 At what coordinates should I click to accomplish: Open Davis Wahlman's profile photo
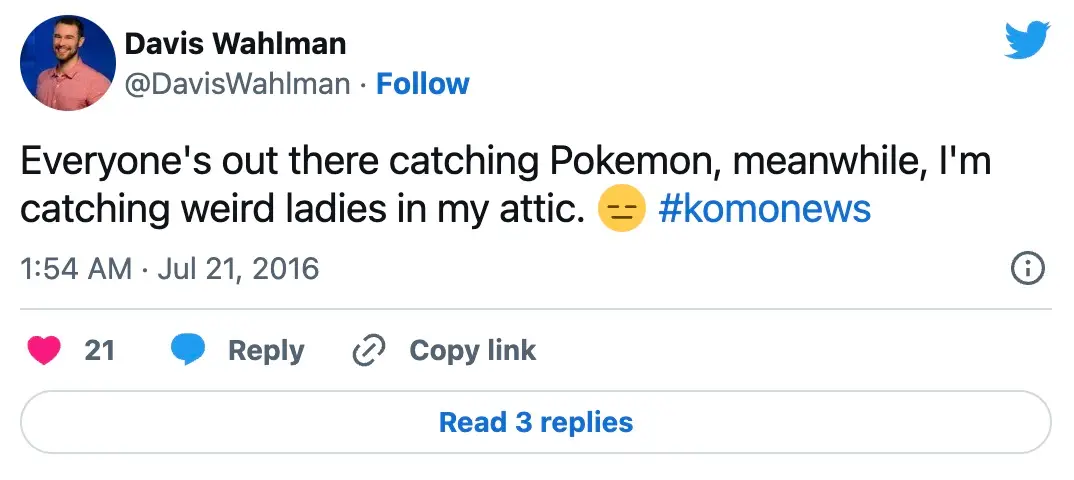click(x=67, y=63)
